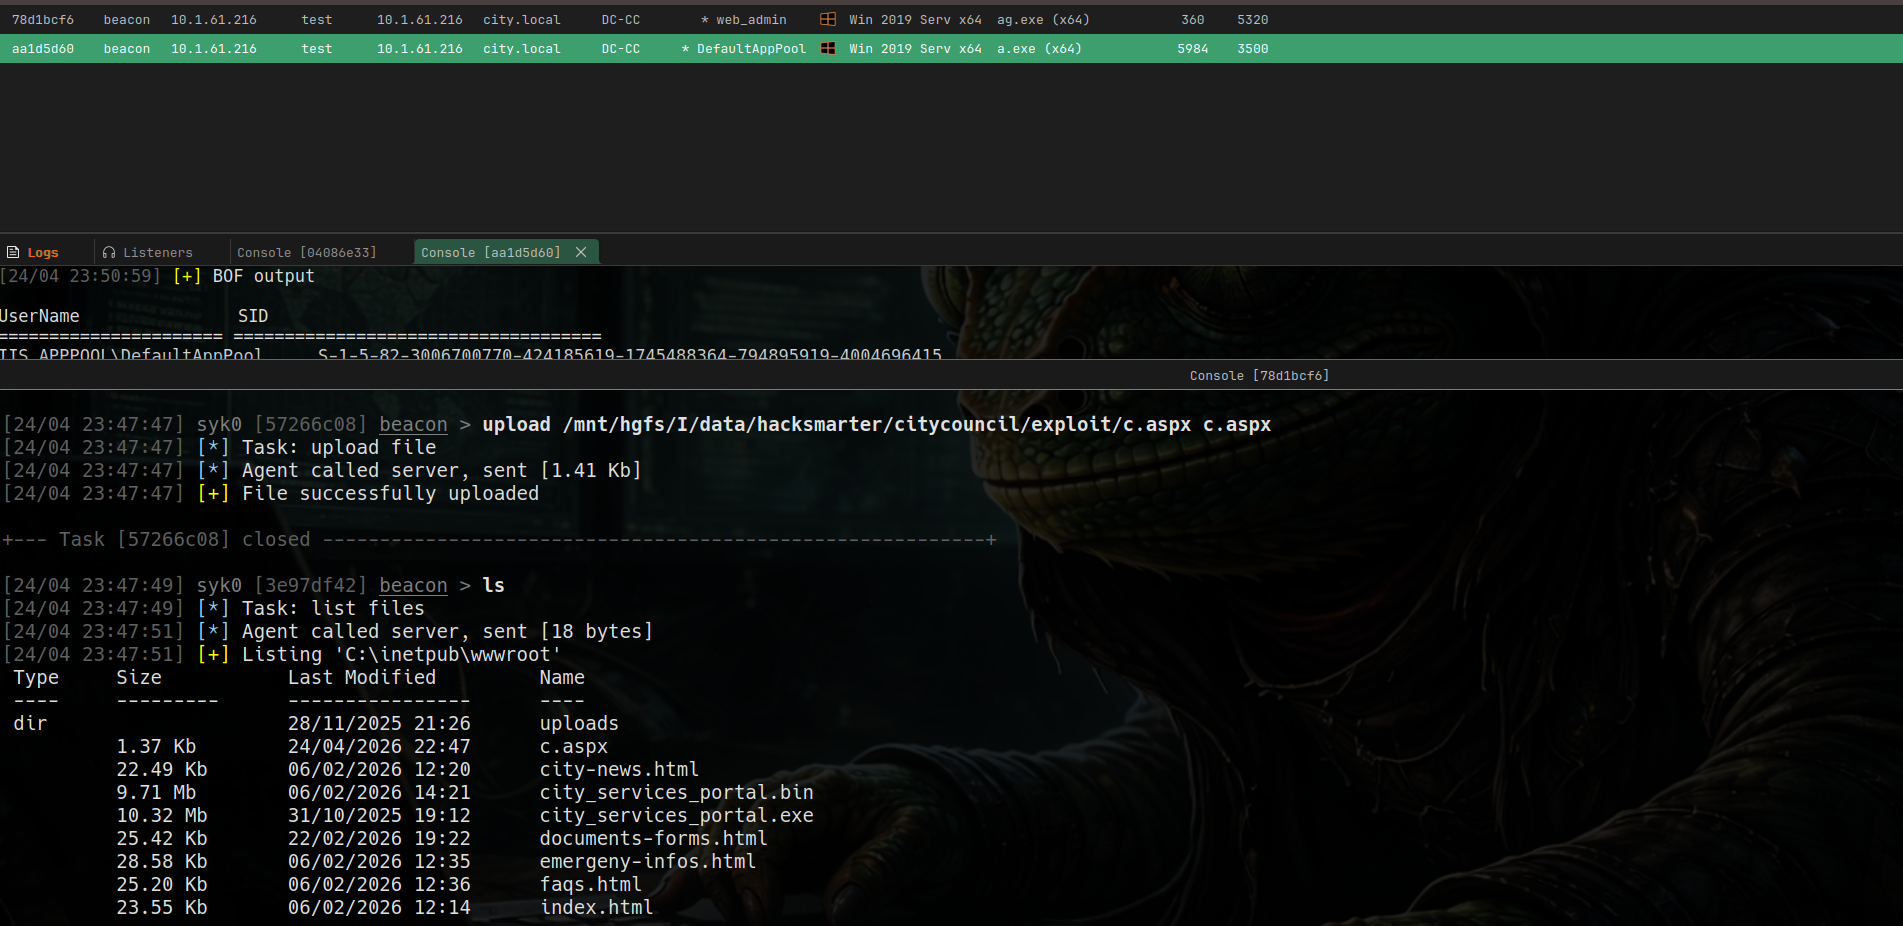Click the ag.exe (x64) process cell

(x=1043, y=19)
